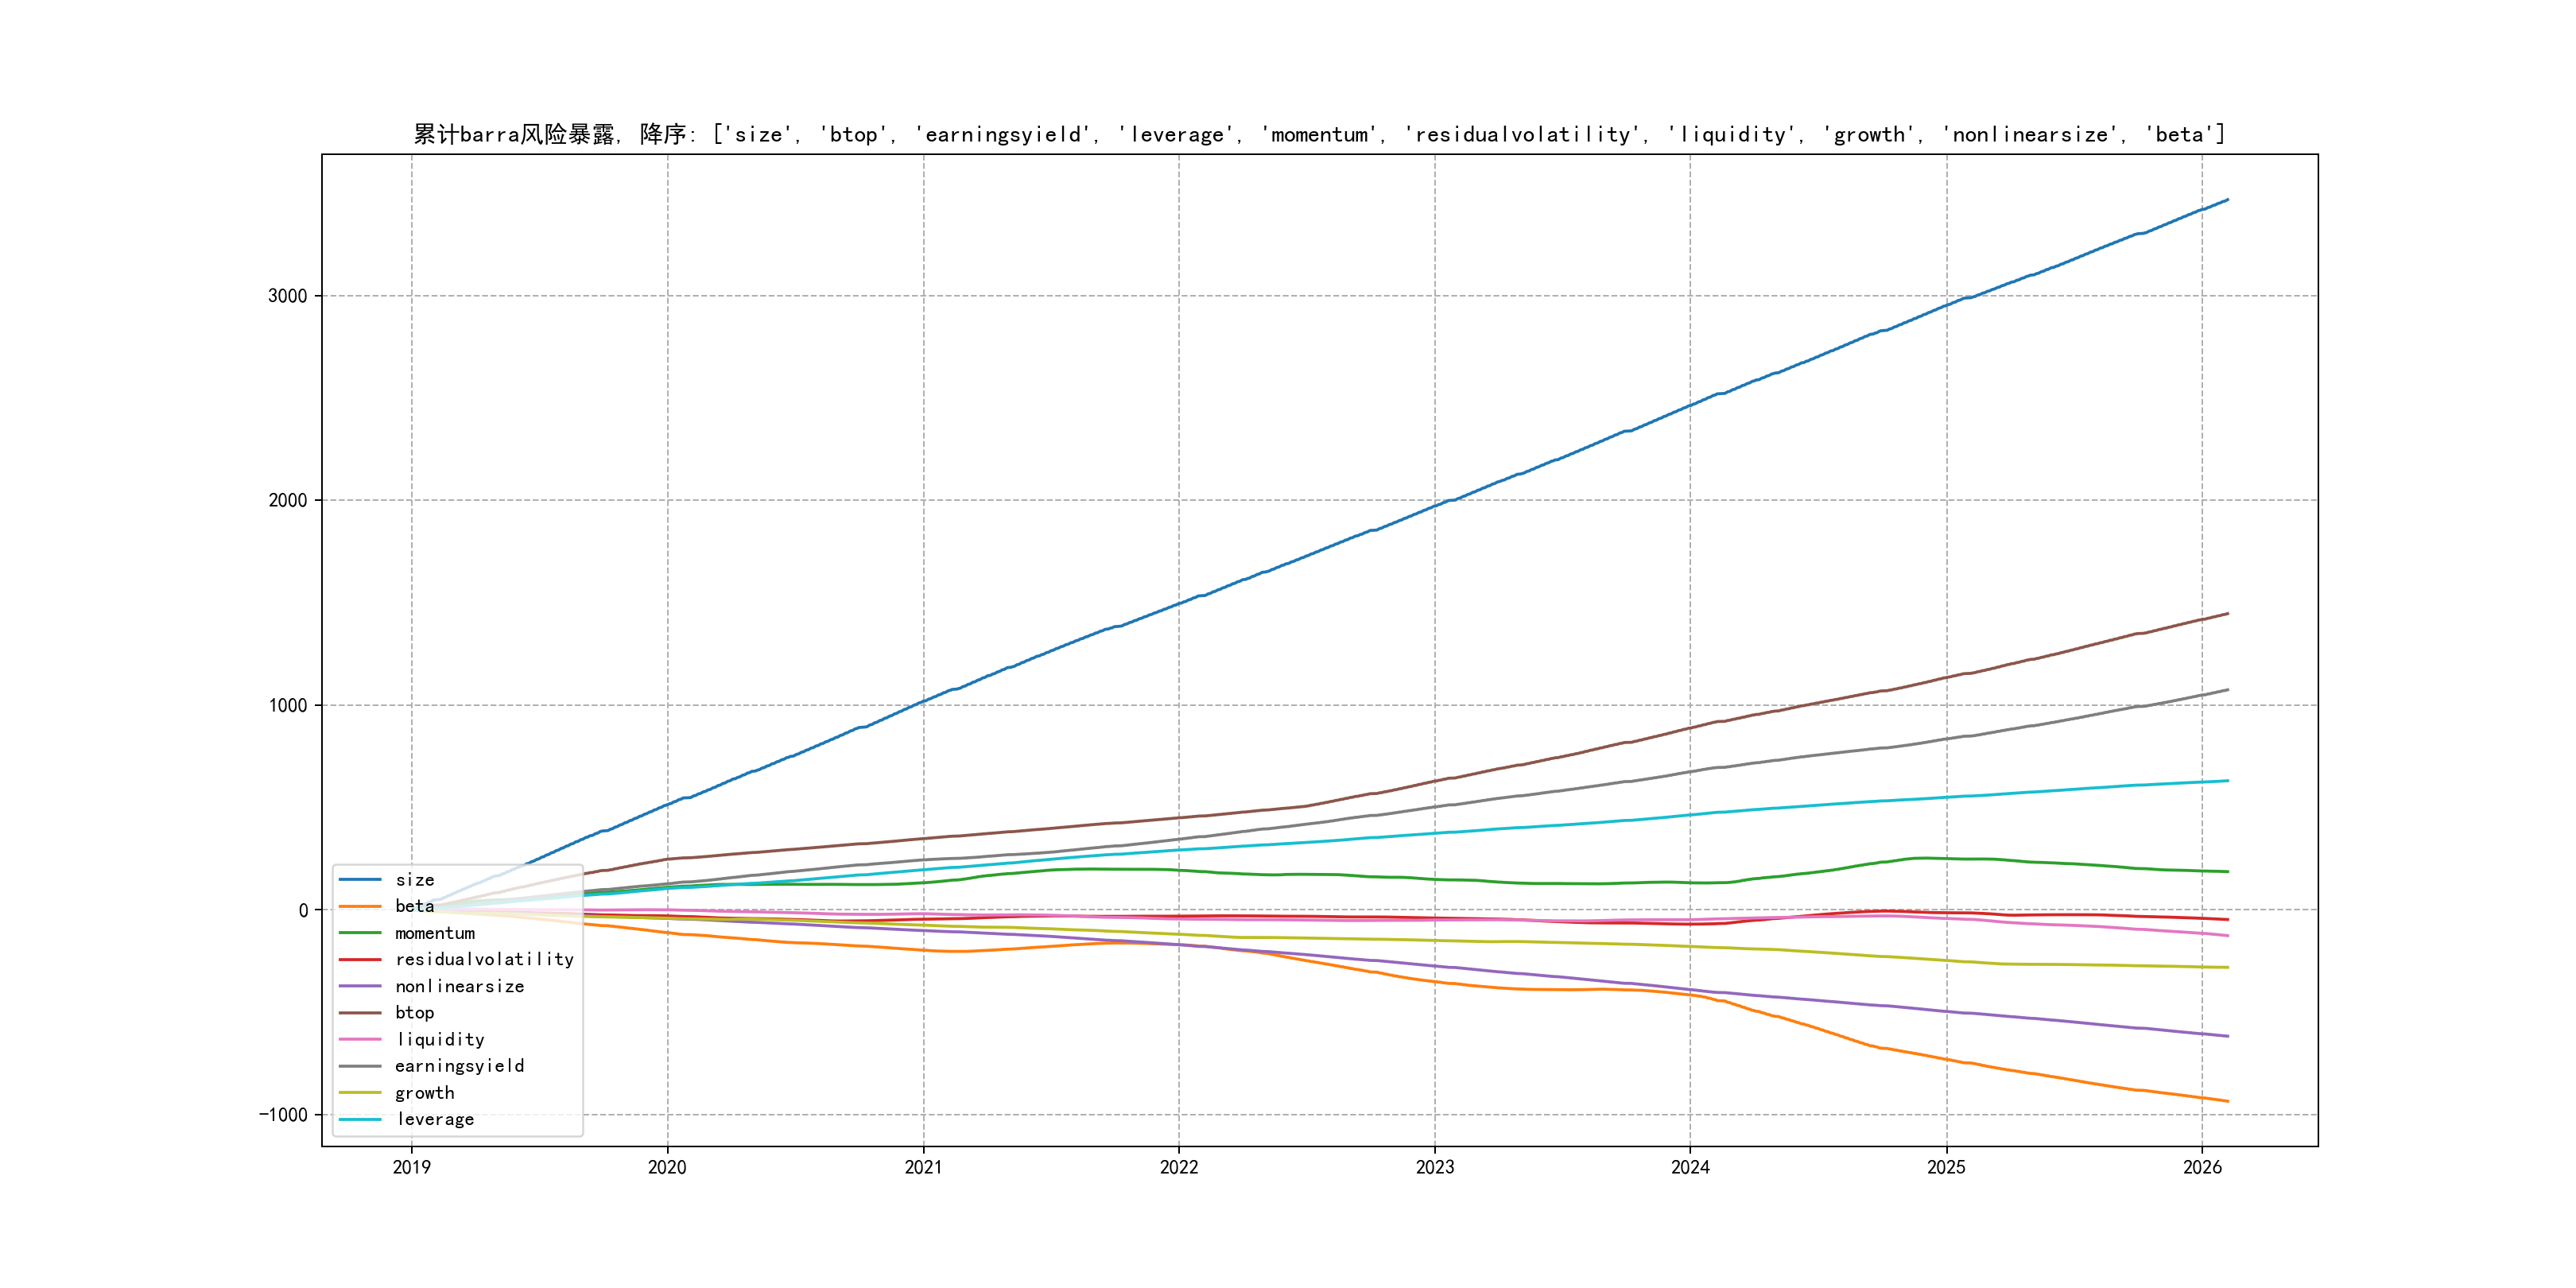Select the nonlinearsize legend entry text
The height and width of the screenshot is (1288, 2576).
click(459, 986)
